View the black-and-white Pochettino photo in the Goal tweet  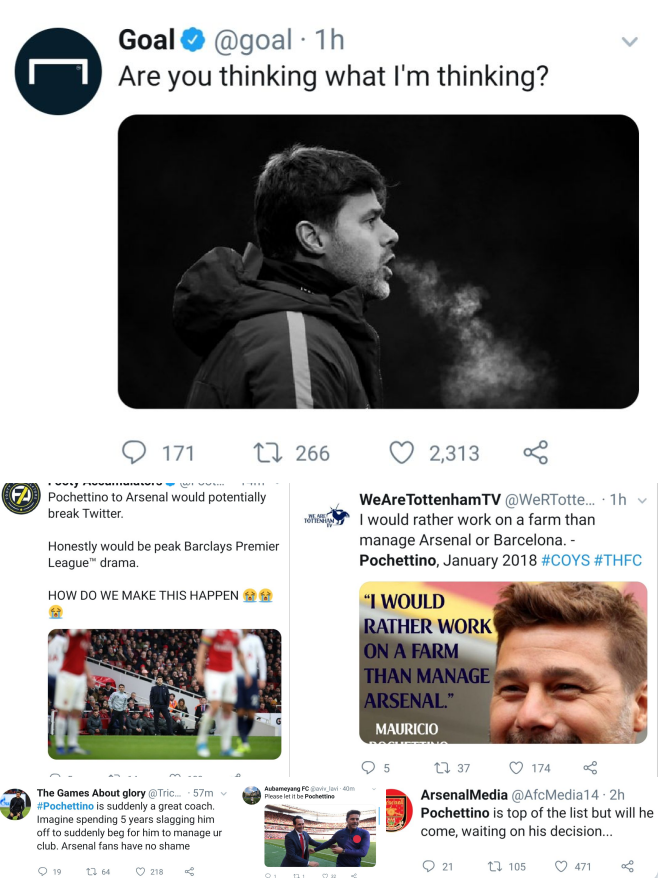pos(378,262)
